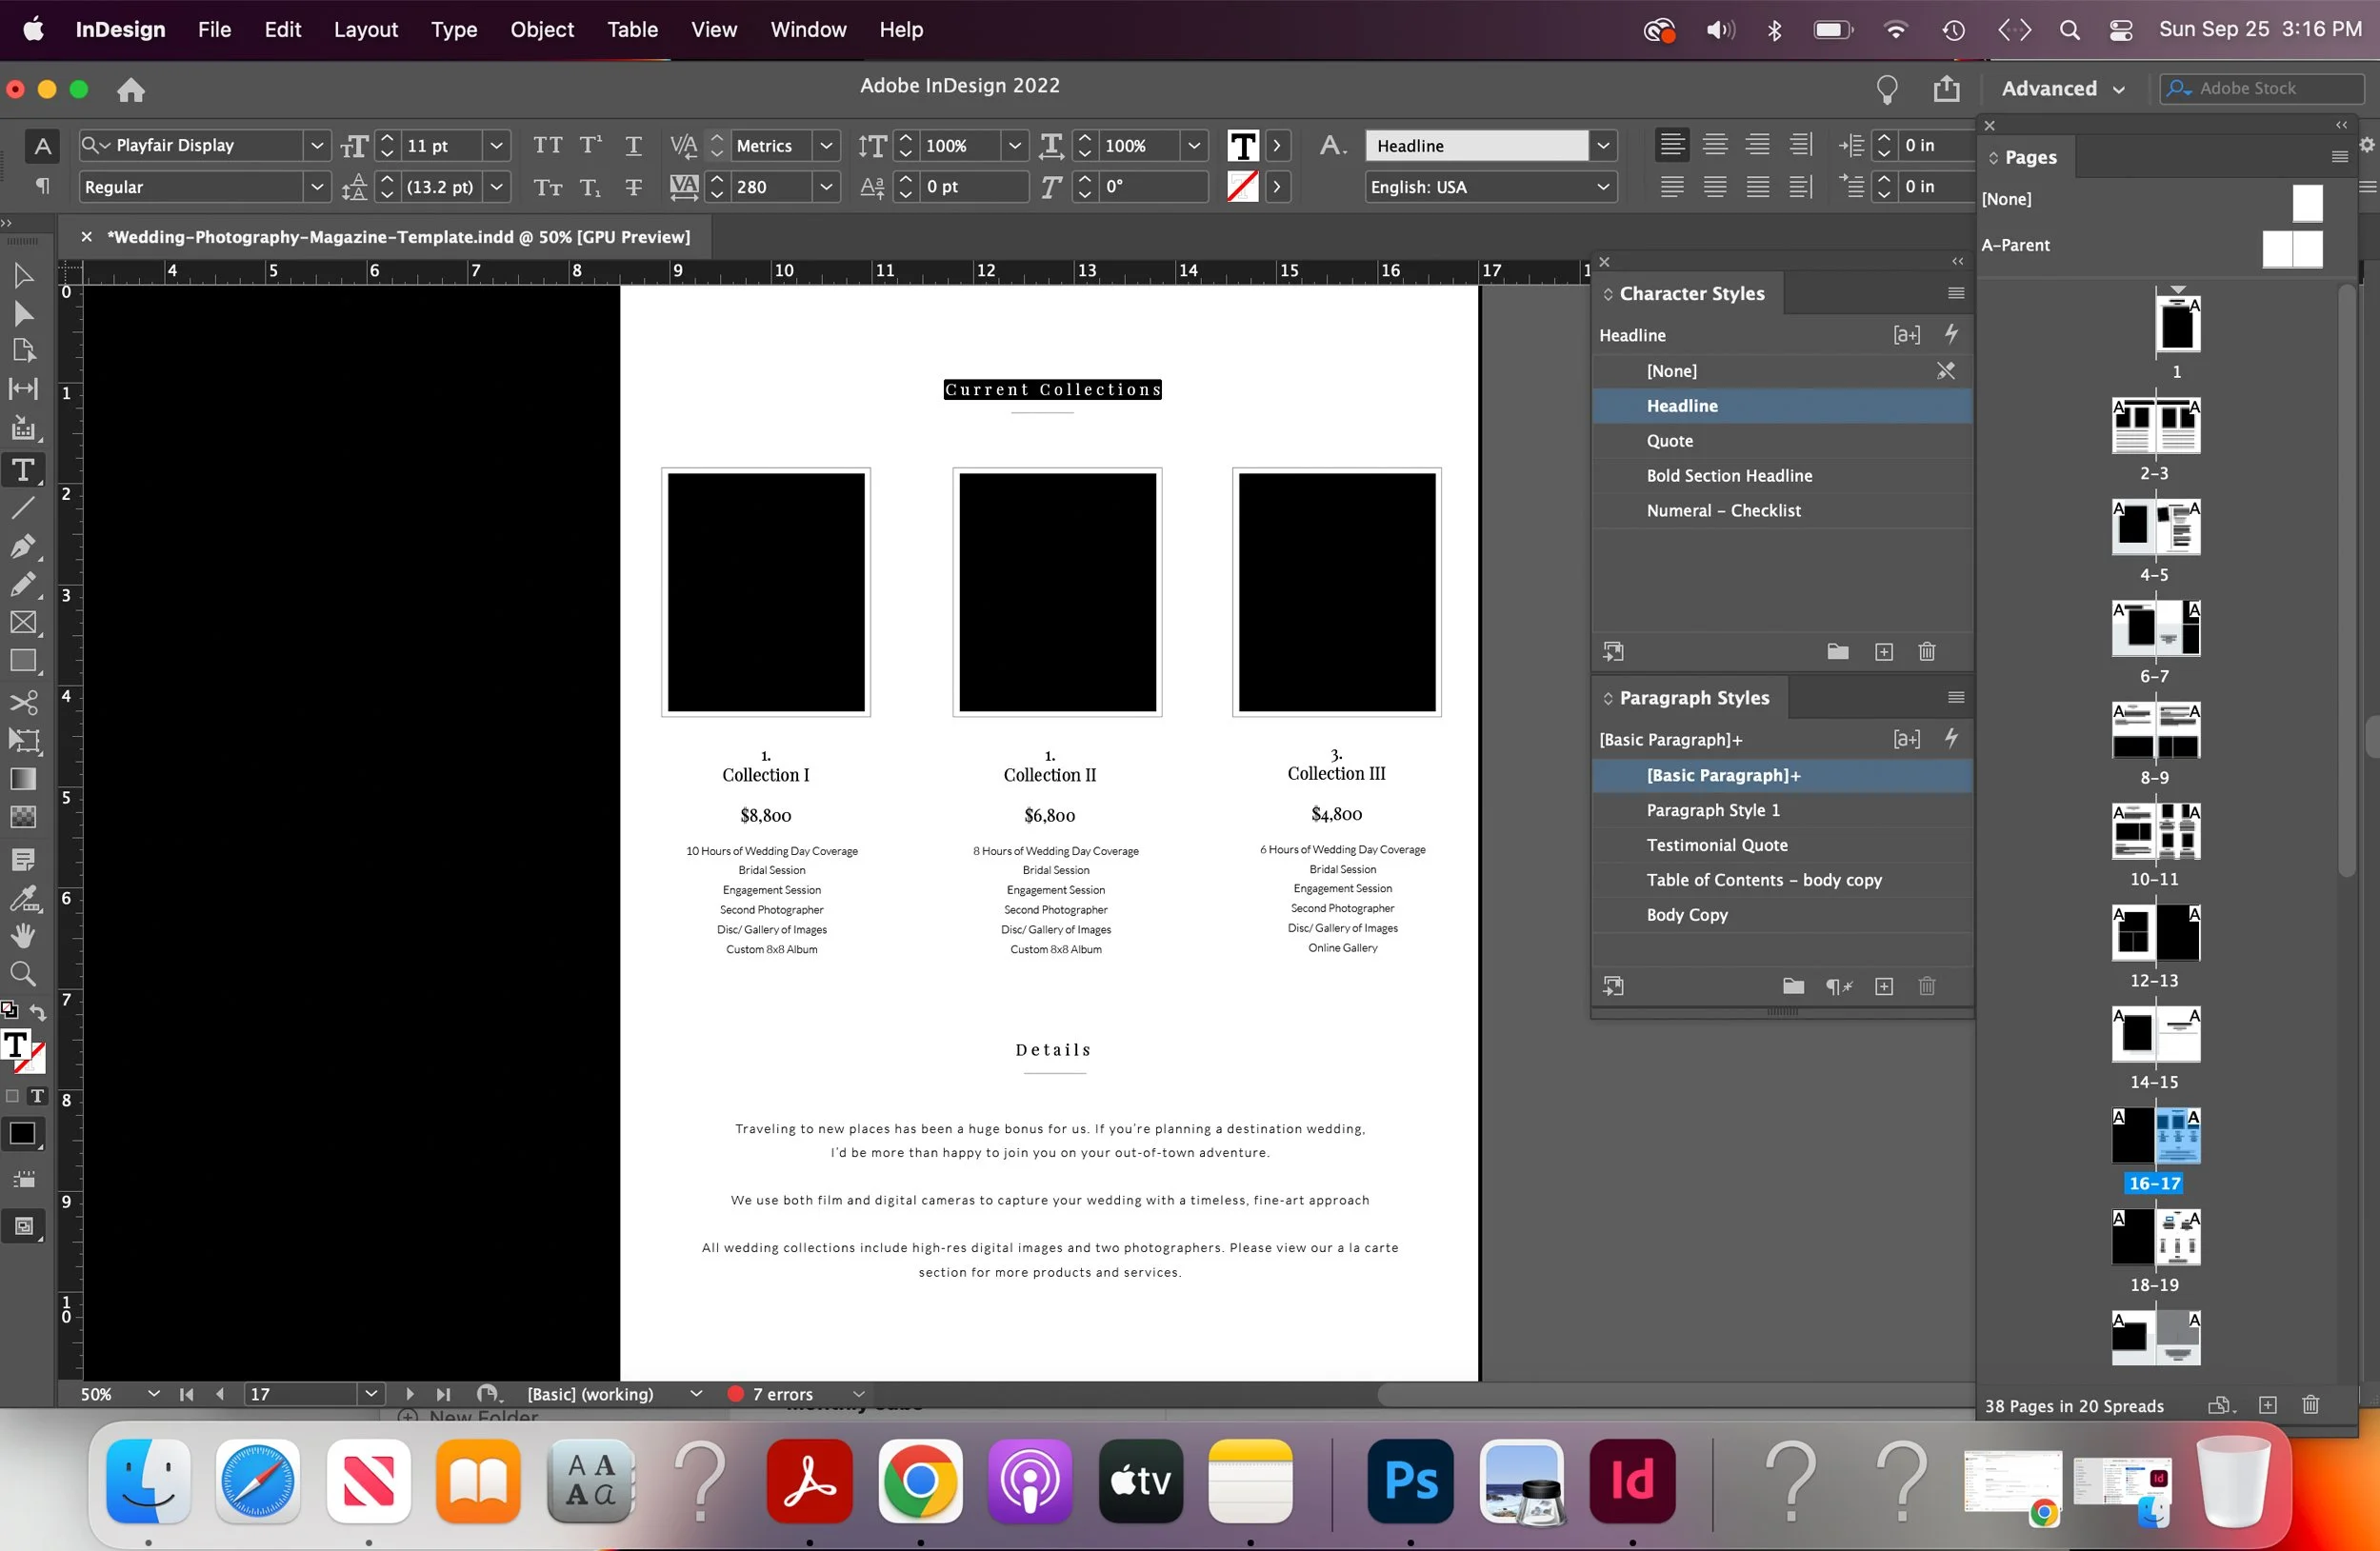Apply the Bold Section Headline character style
Screen dimensions: 2380x1551
coord(1782,476)
